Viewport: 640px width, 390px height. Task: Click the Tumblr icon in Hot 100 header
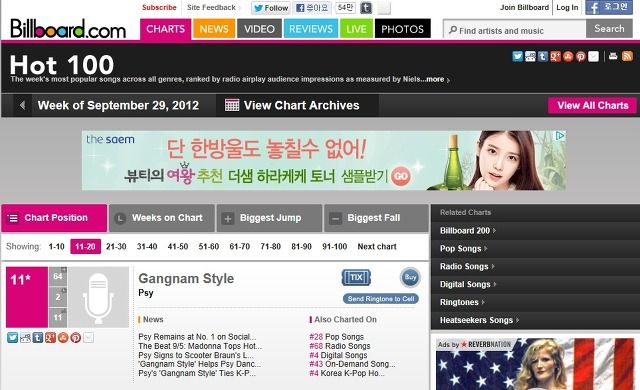[543, 56]
